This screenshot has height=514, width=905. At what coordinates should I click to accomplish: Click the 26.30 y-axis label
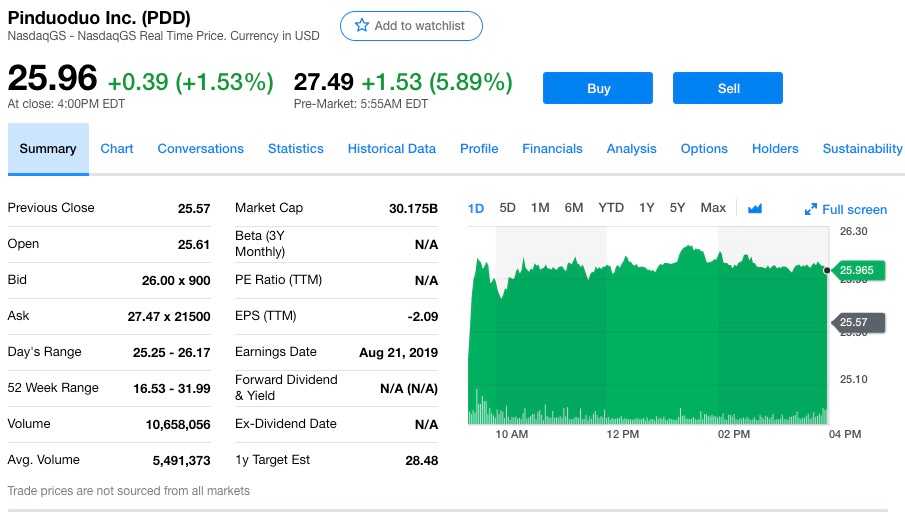[x=854, y=231]
